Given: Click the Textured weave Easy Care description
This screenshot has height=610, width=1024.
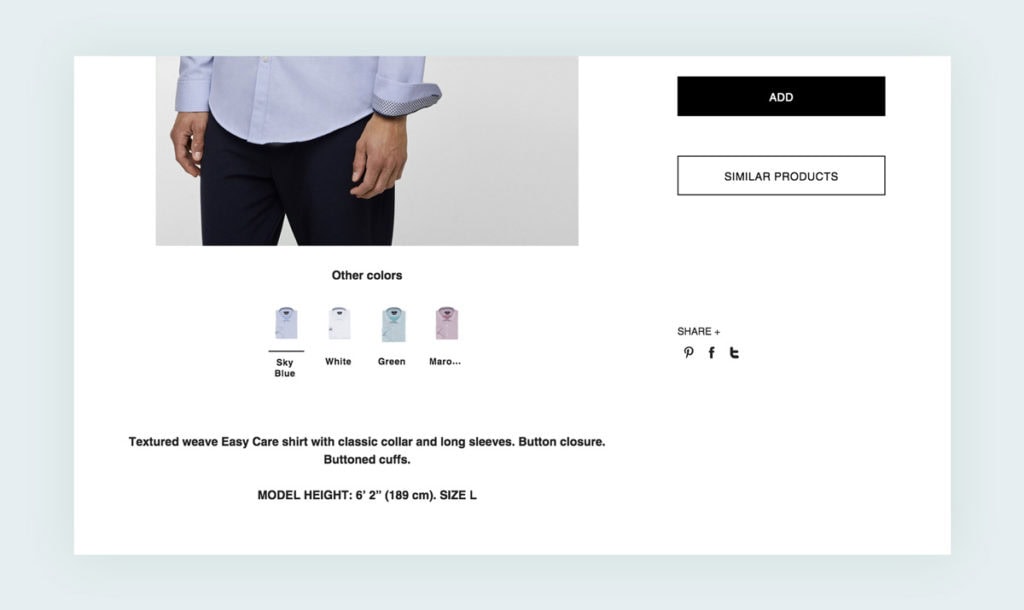Looking at the screenshot, I should (x=367, y=451).
